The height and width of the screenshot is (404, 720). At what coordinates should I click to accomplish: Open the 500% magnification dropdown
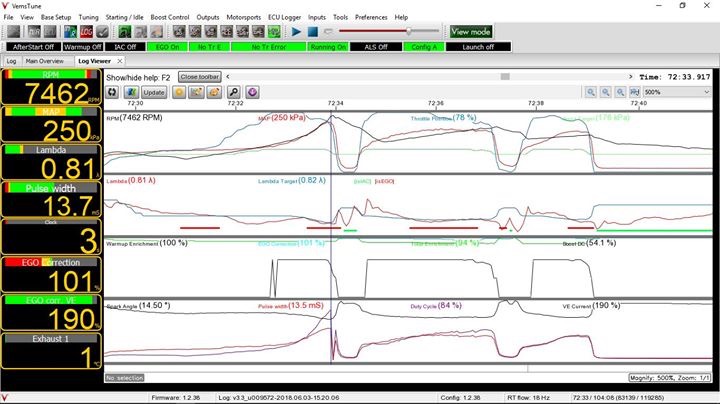[676, 92]
